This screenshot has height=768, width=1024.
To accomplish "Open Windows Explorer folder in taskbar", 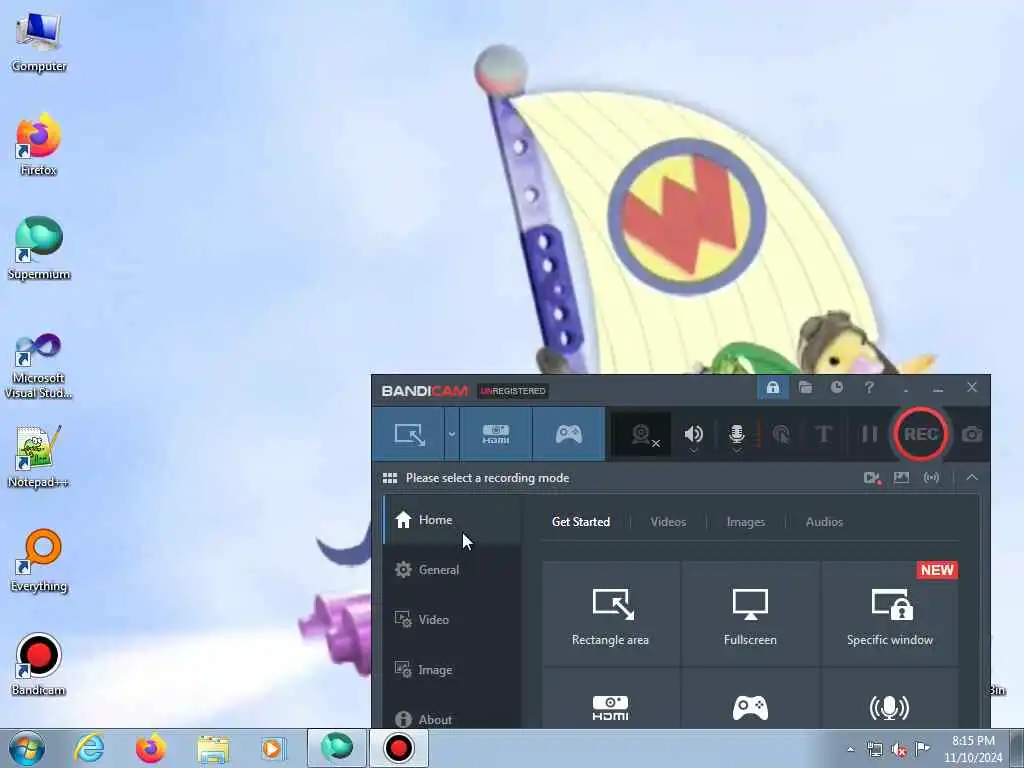I will (213, 748).
